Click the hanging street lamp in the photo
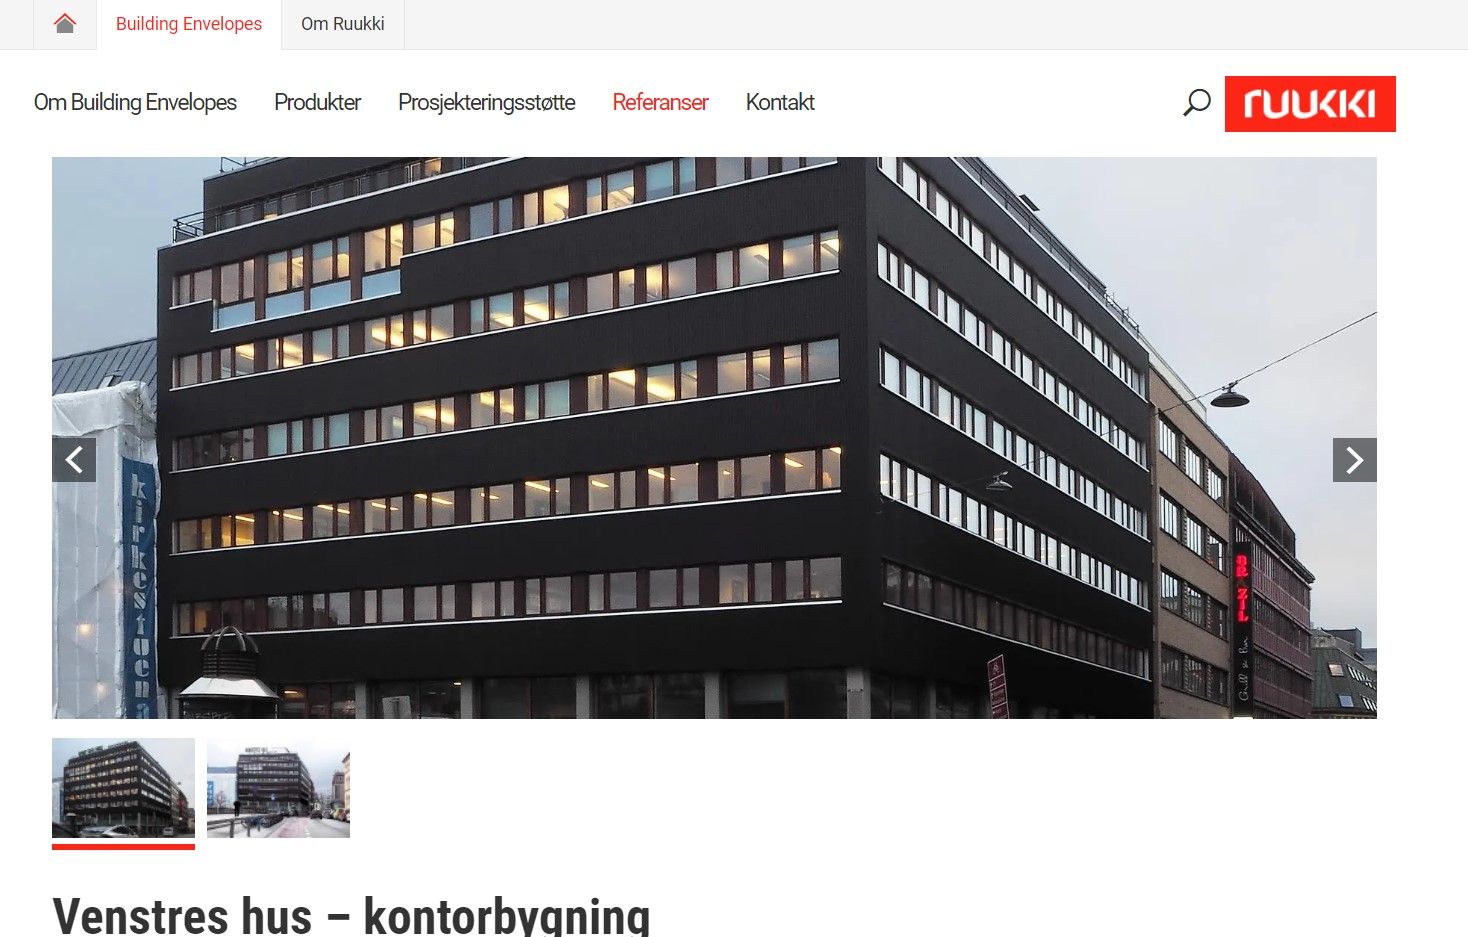Screen dimensions: 1468x937 (1229, 398)
